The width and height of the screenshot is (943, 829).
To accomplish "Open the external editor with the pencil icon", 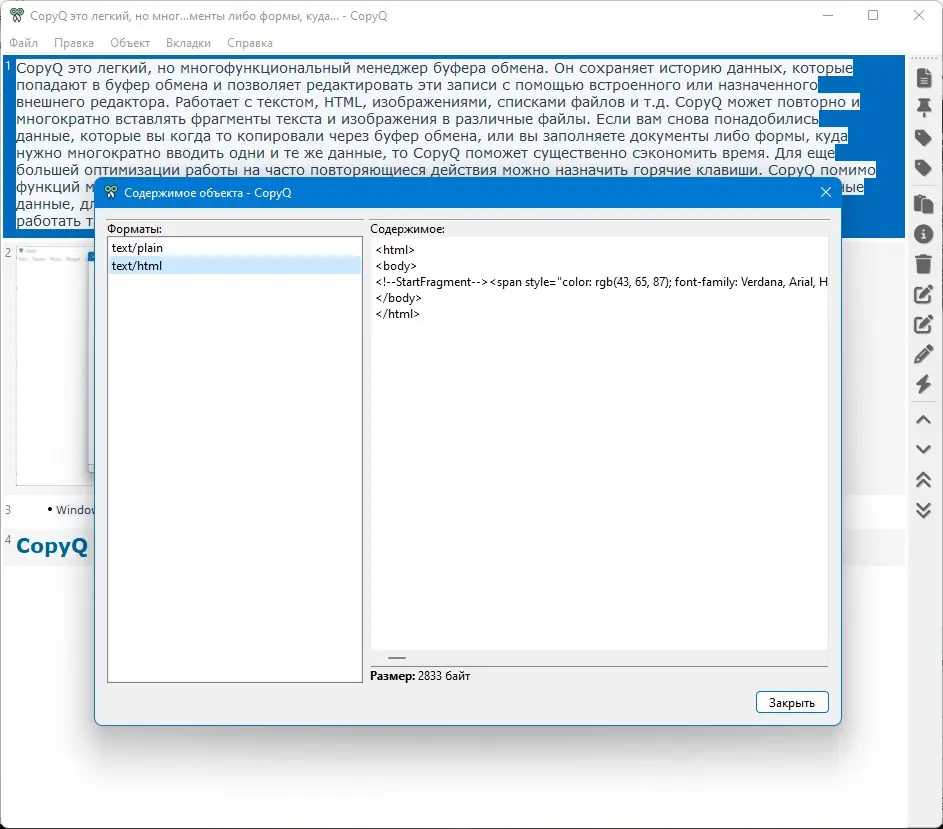I will click(924, 354).
